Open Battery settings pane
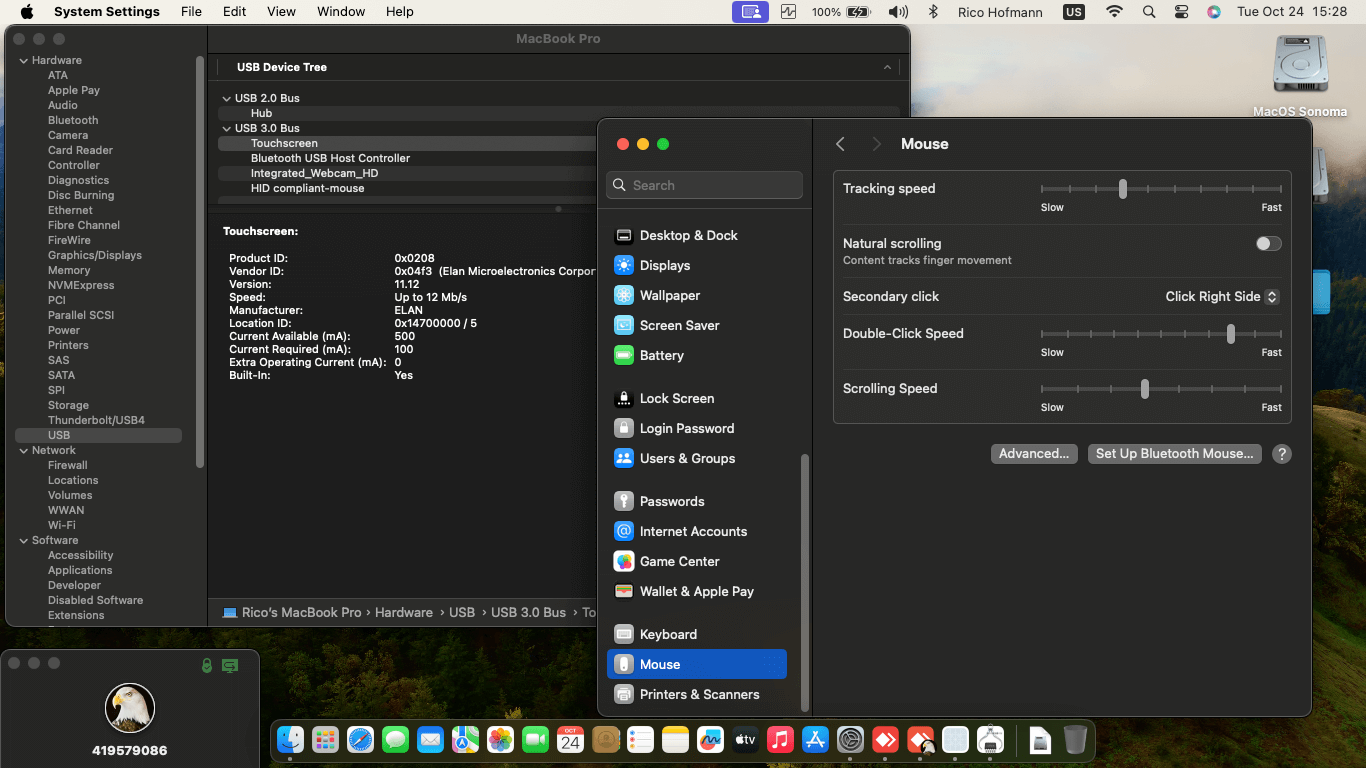The width and height of the screenshot is (1366, 768). [661, 355]
